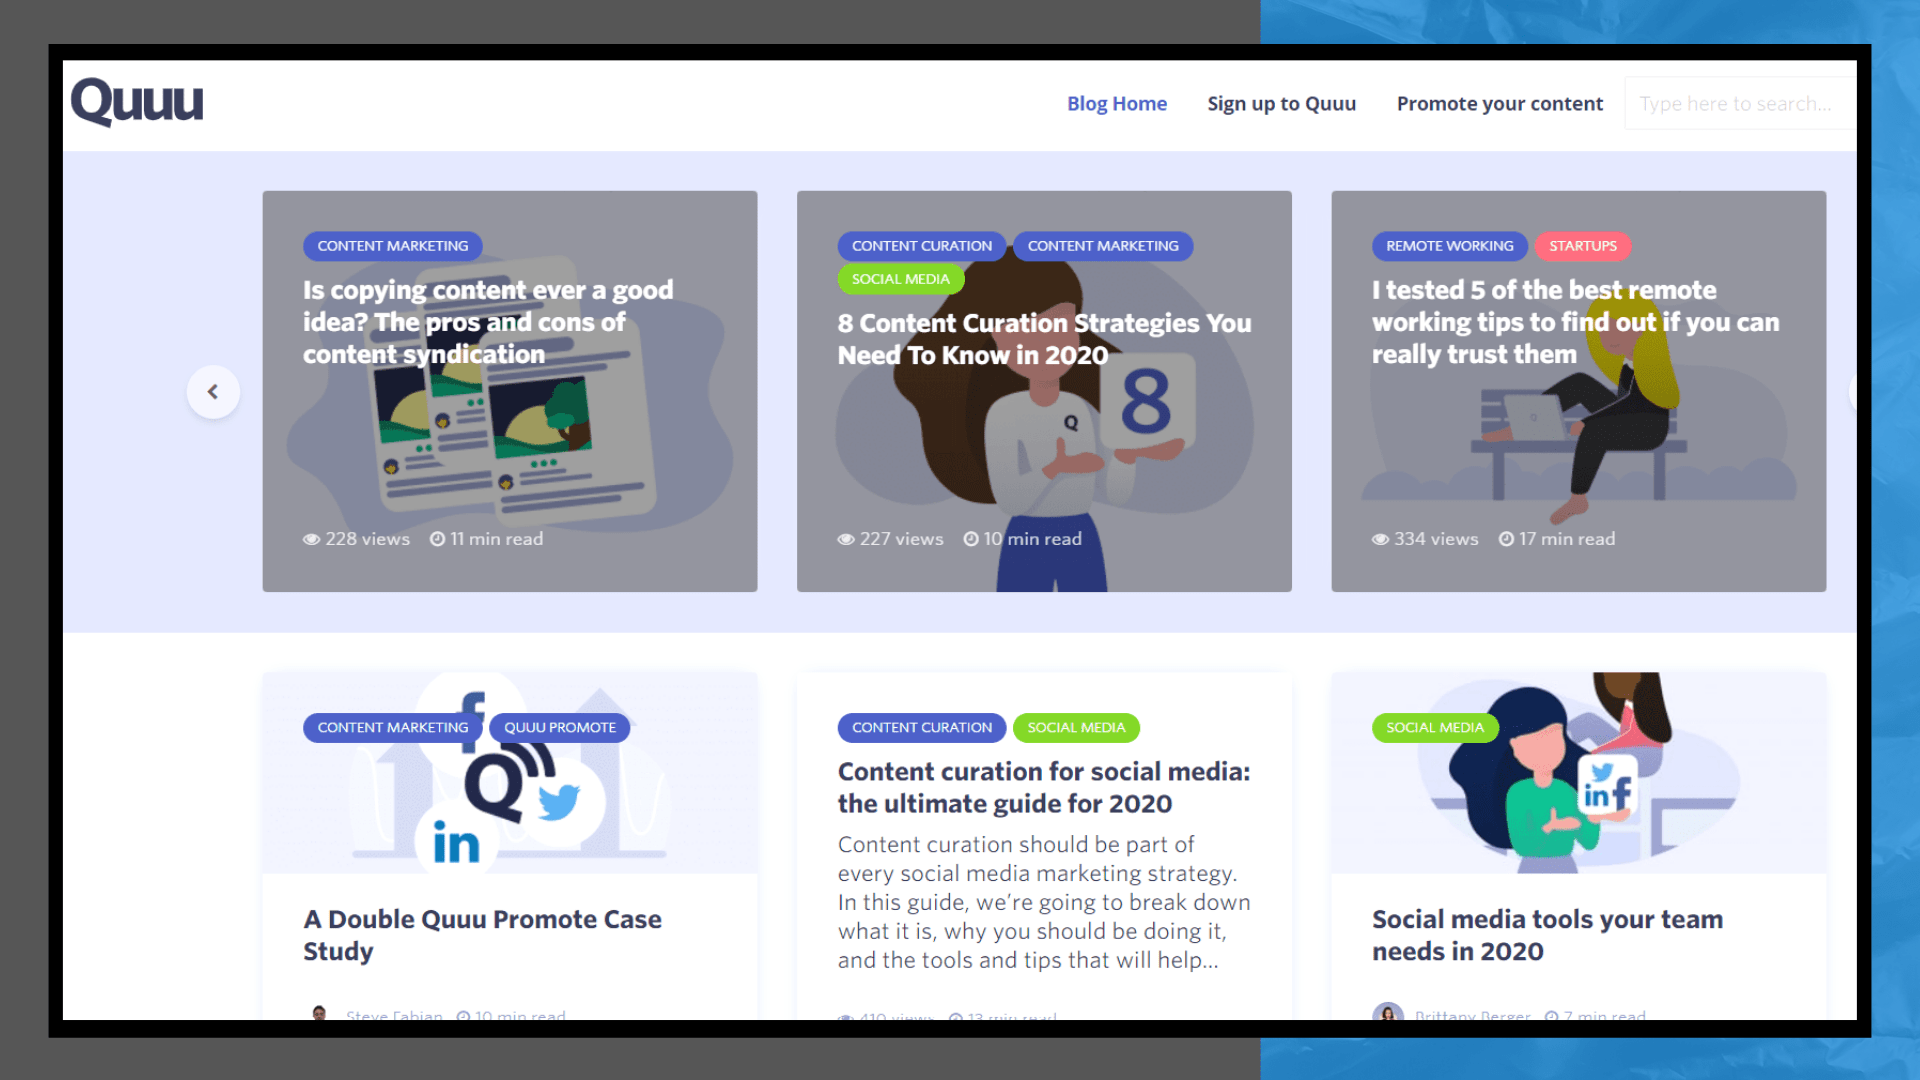This screenshot has width=1920, height=1080.
Task: Click clock icon beside 17 min read
Action: (1506, 539)
